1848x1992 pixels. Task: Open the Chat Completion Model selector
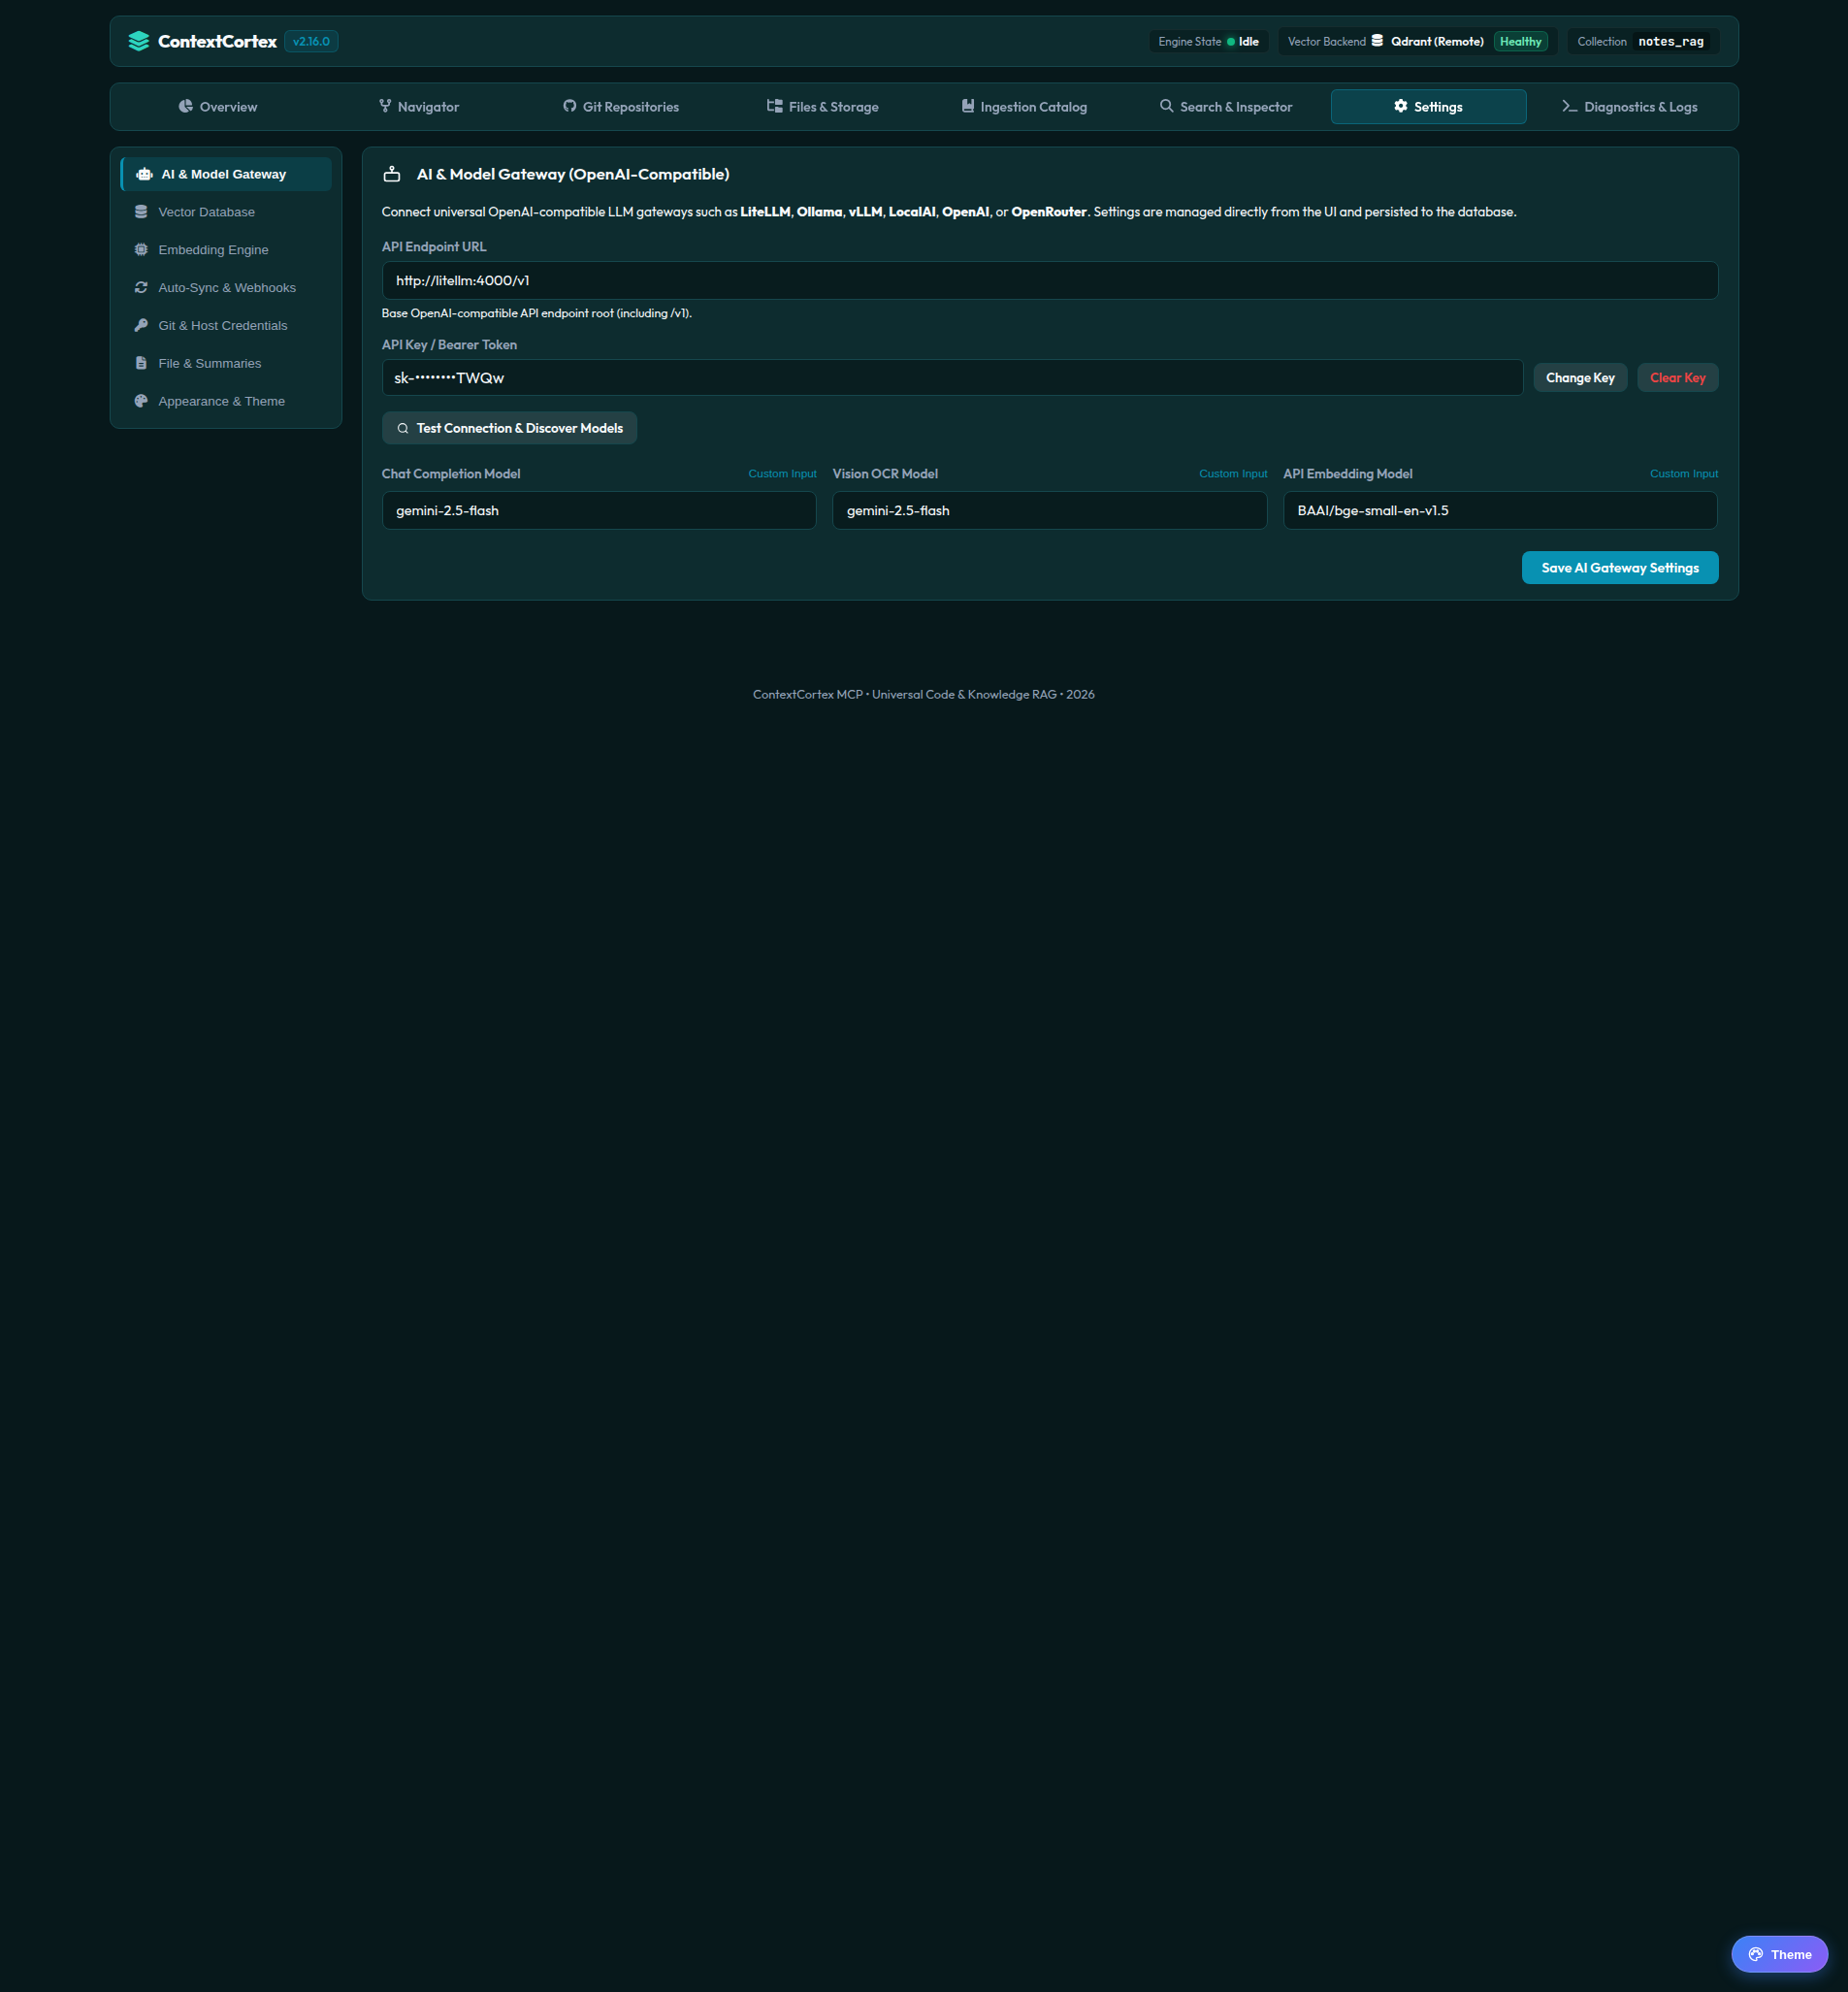click(599, 510)
